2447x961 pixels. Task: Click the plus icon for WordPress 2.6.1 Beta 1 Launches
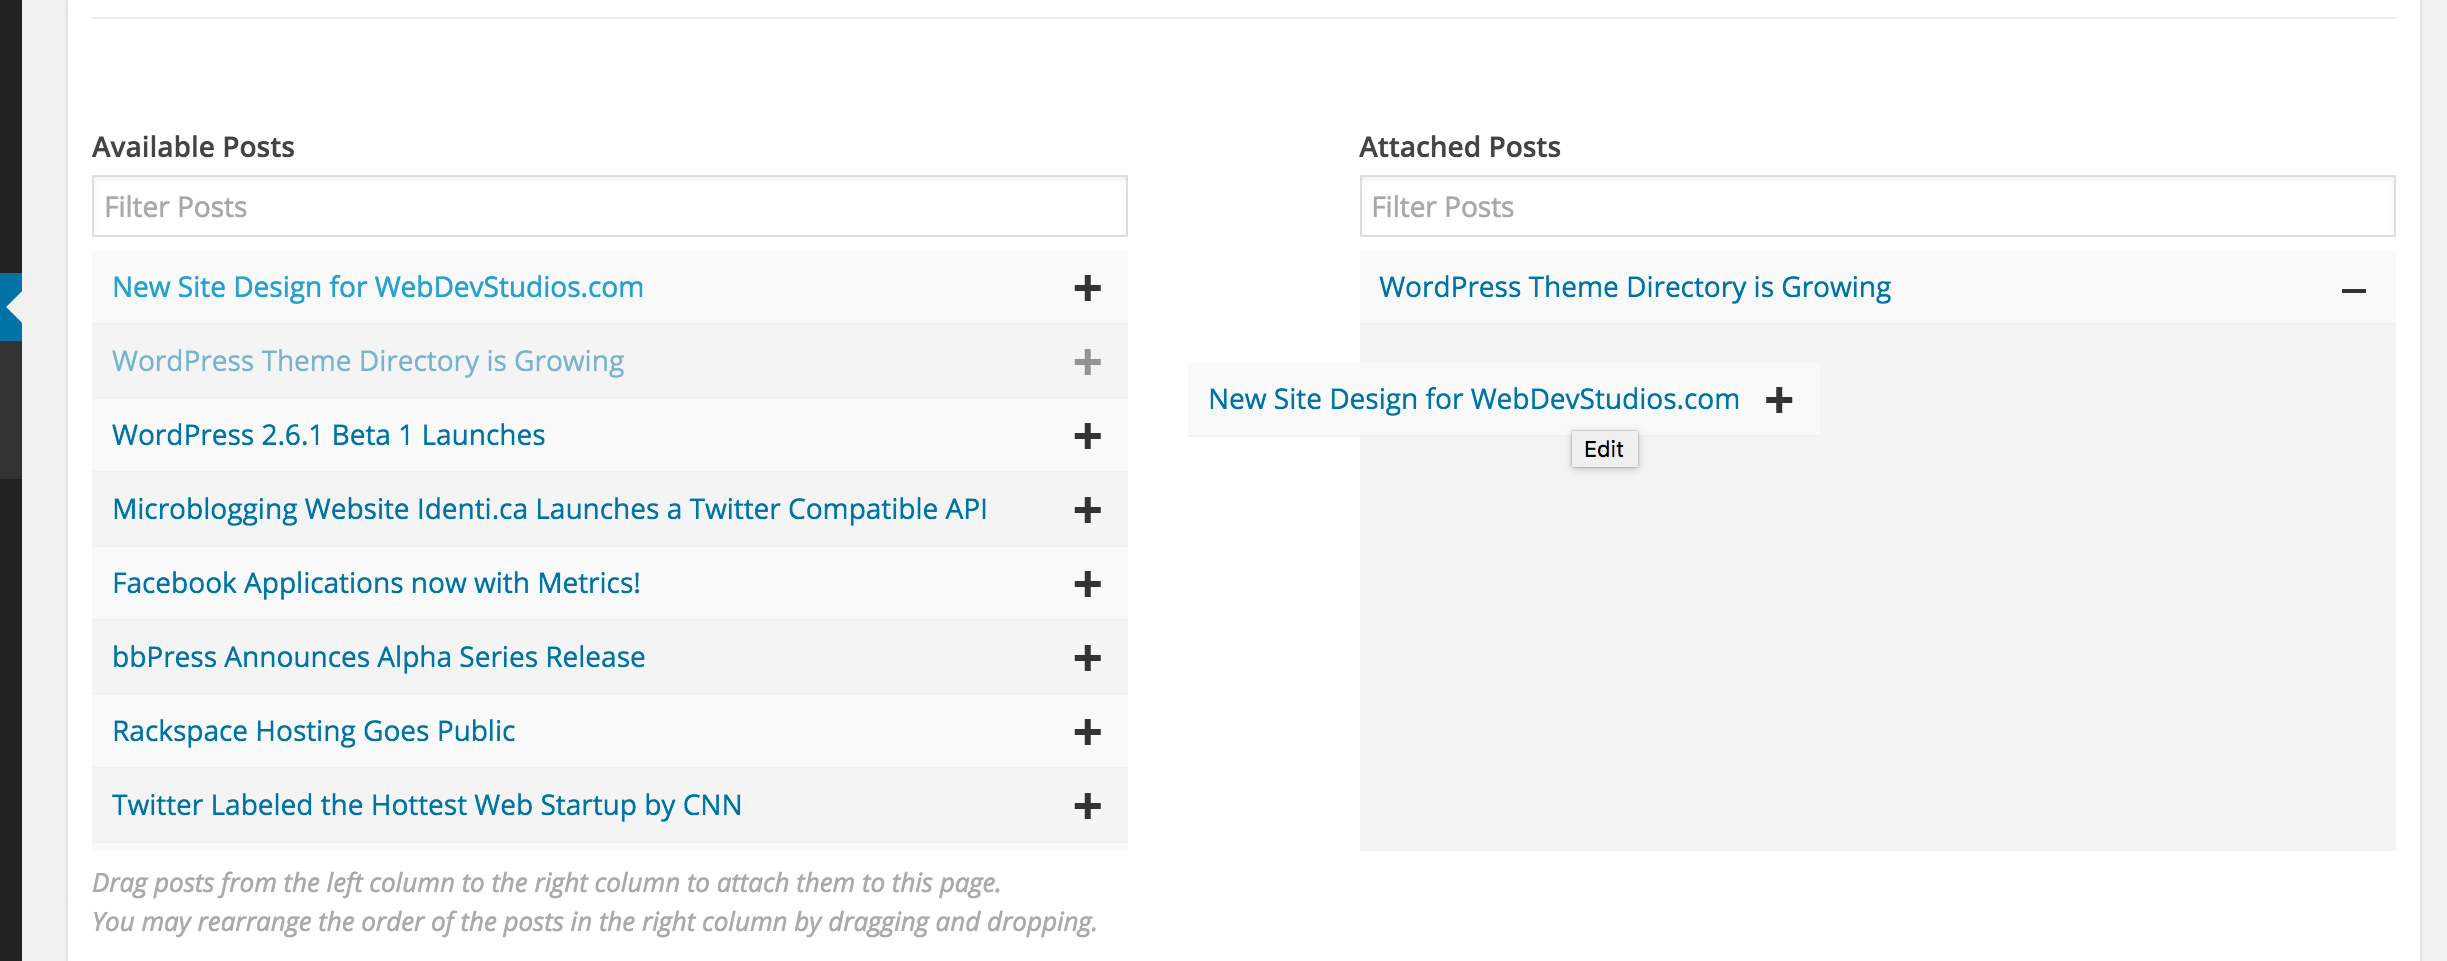[x=1087, y=436]
